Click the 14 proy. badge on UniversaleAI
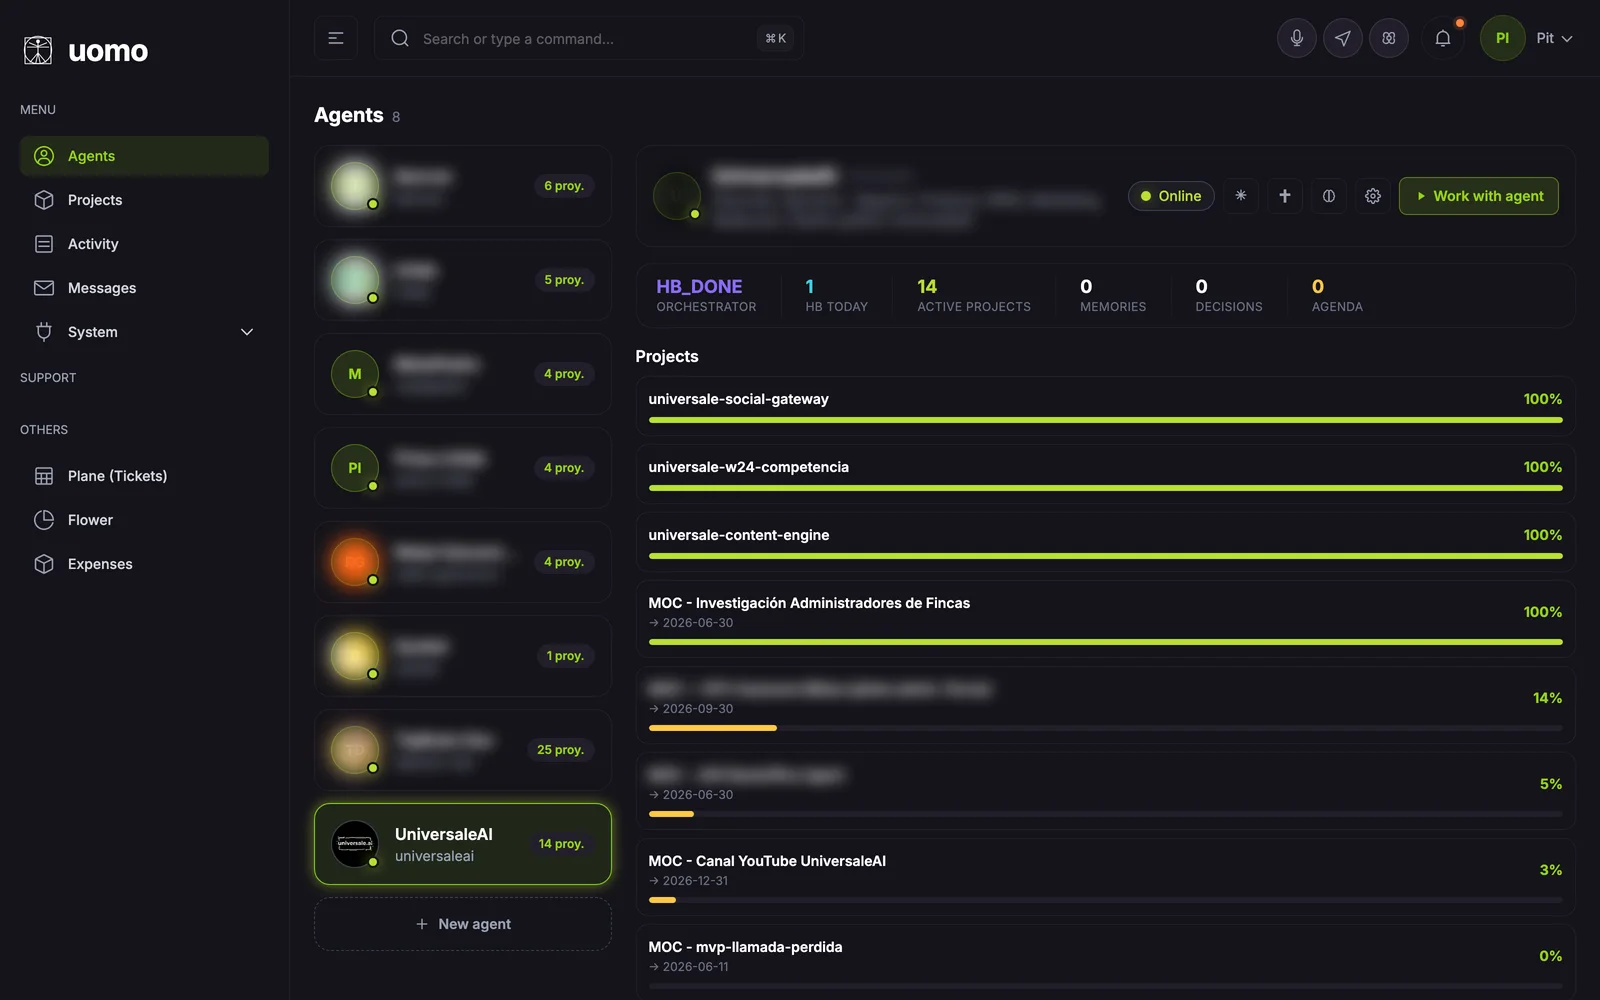This screenshot has width=1600, height=1000. point(561,844)
